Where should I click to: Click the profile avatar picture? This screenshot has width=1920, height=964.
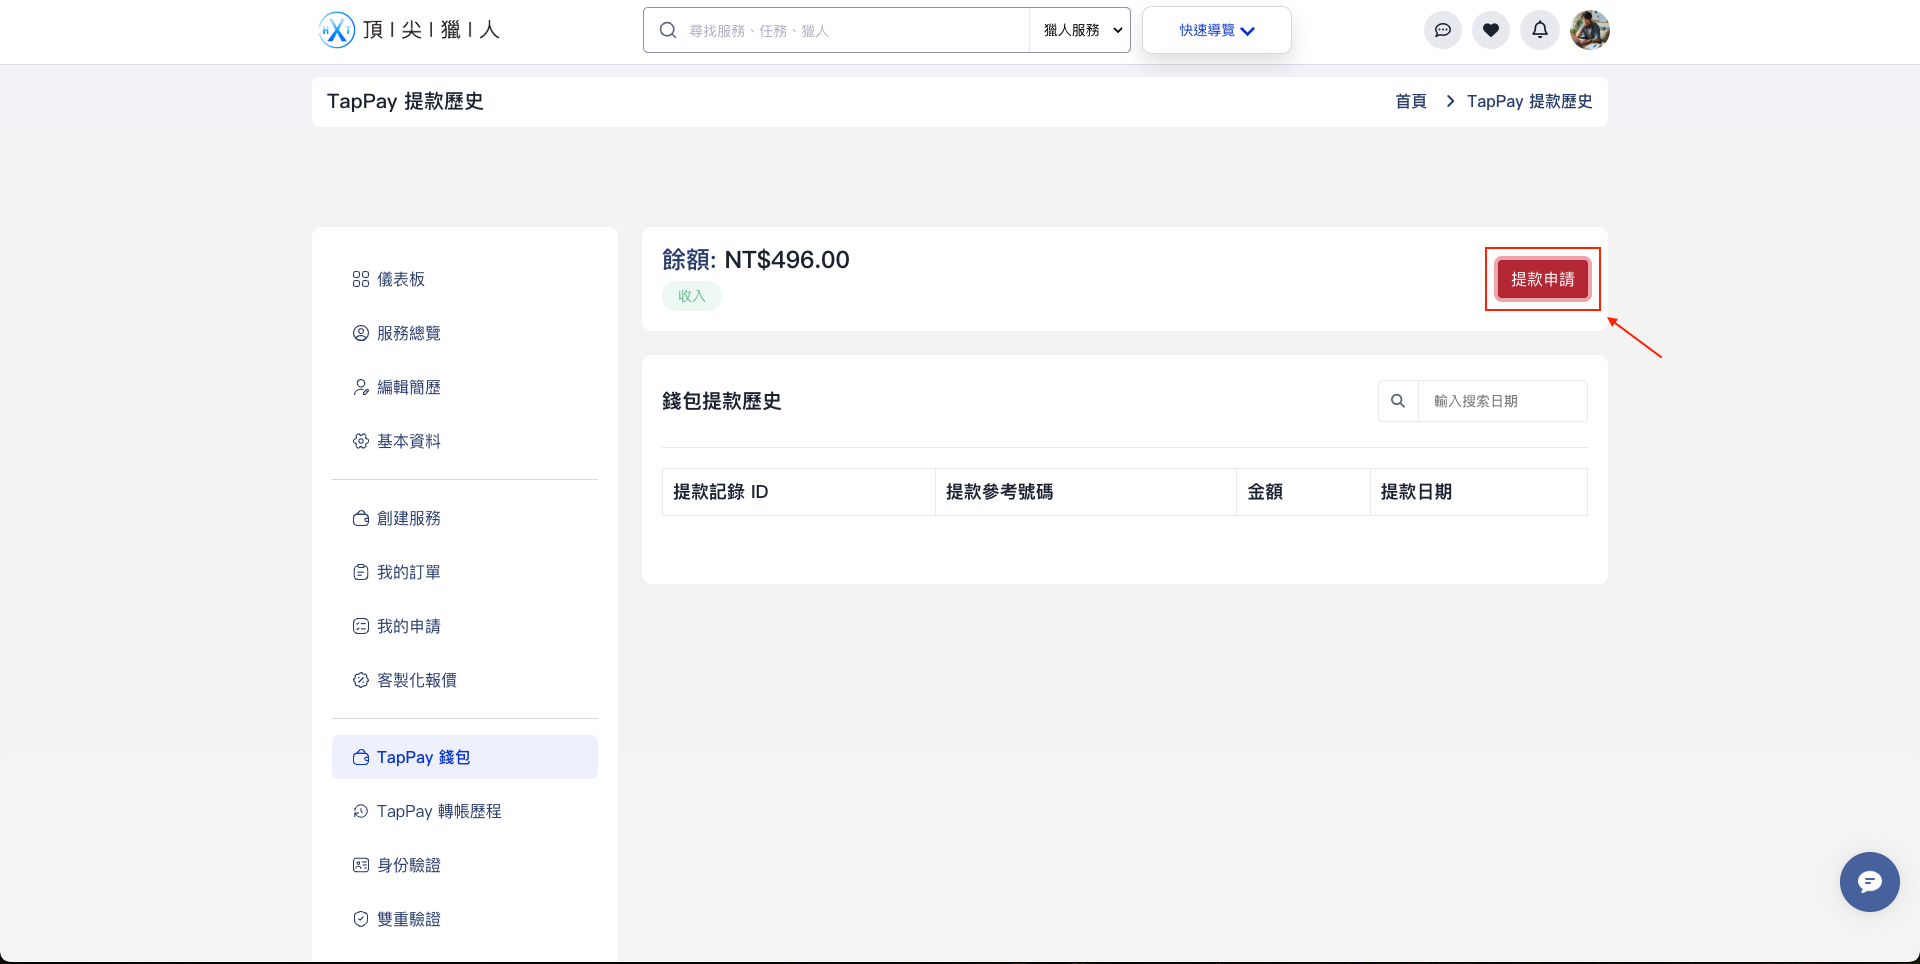click(x=1590, y=30)
